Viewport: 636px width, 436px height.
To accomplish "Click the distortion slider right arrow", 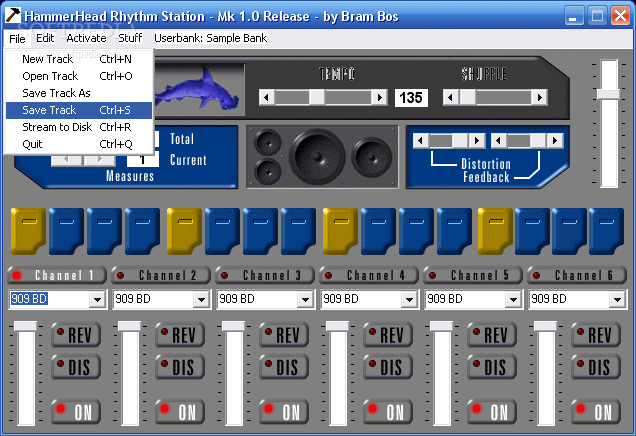I will click(477, 141).
